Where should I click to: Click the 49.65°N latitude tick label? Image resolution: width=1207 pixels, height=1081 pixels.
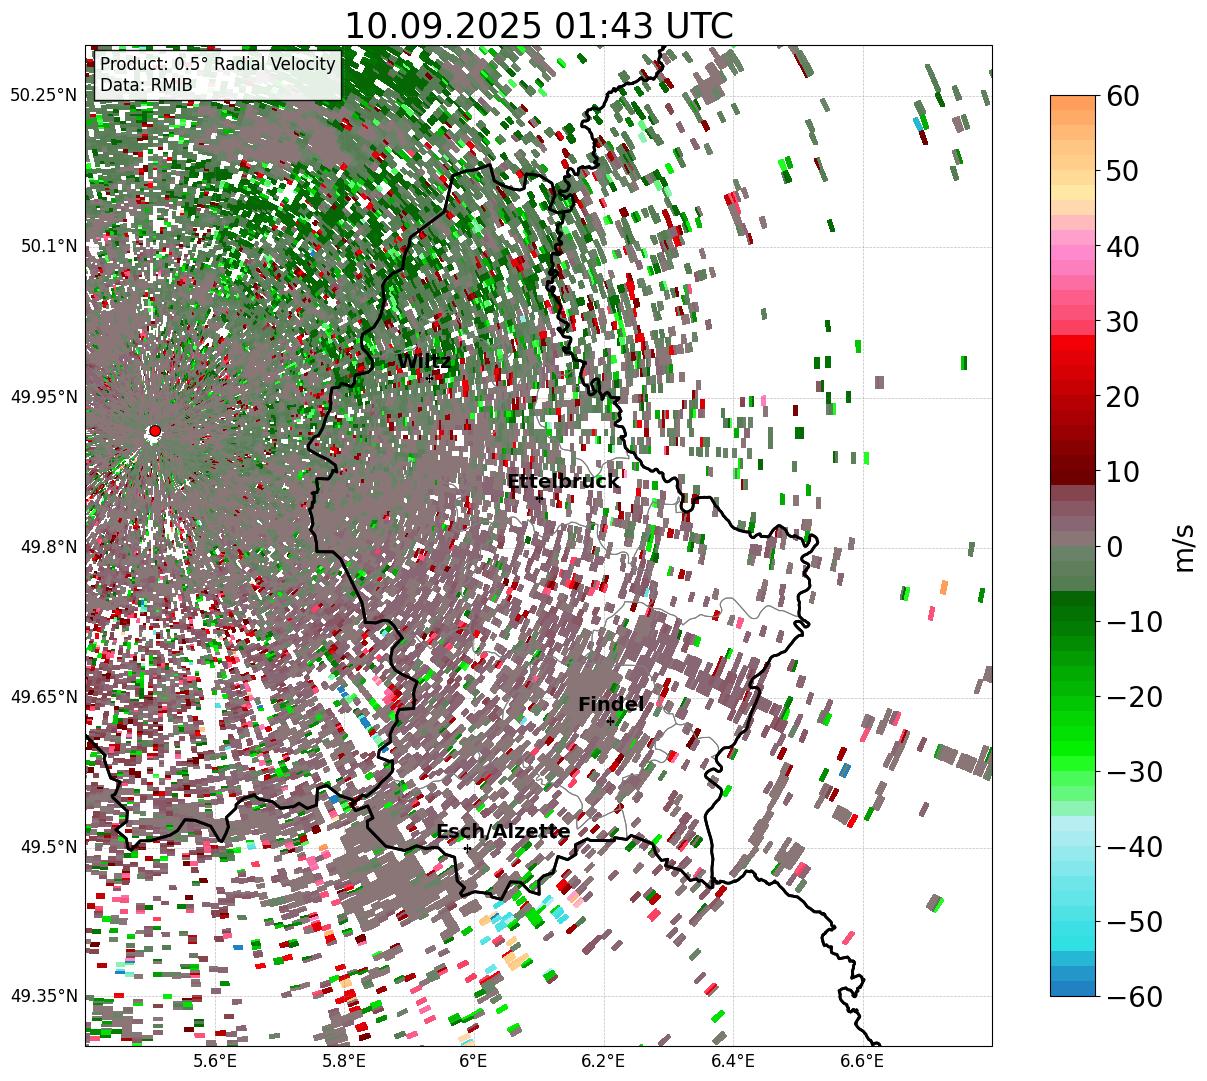[x=43, y=697]
